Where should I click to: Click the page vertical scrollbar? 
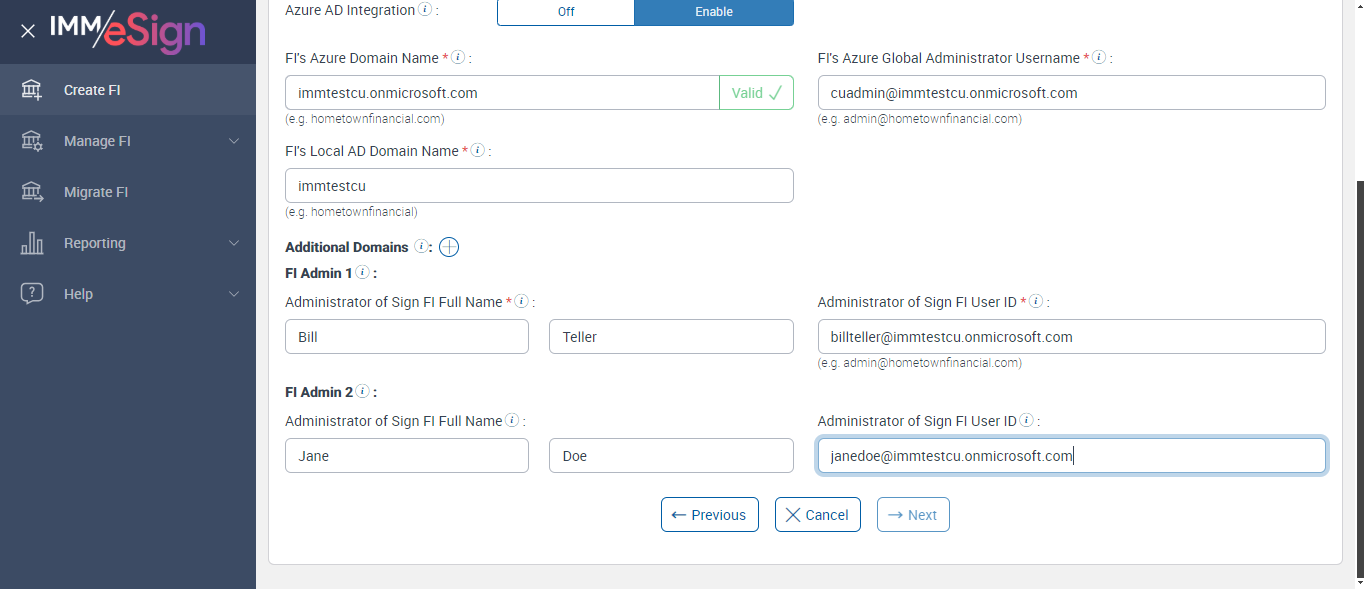pos(1360,380)
